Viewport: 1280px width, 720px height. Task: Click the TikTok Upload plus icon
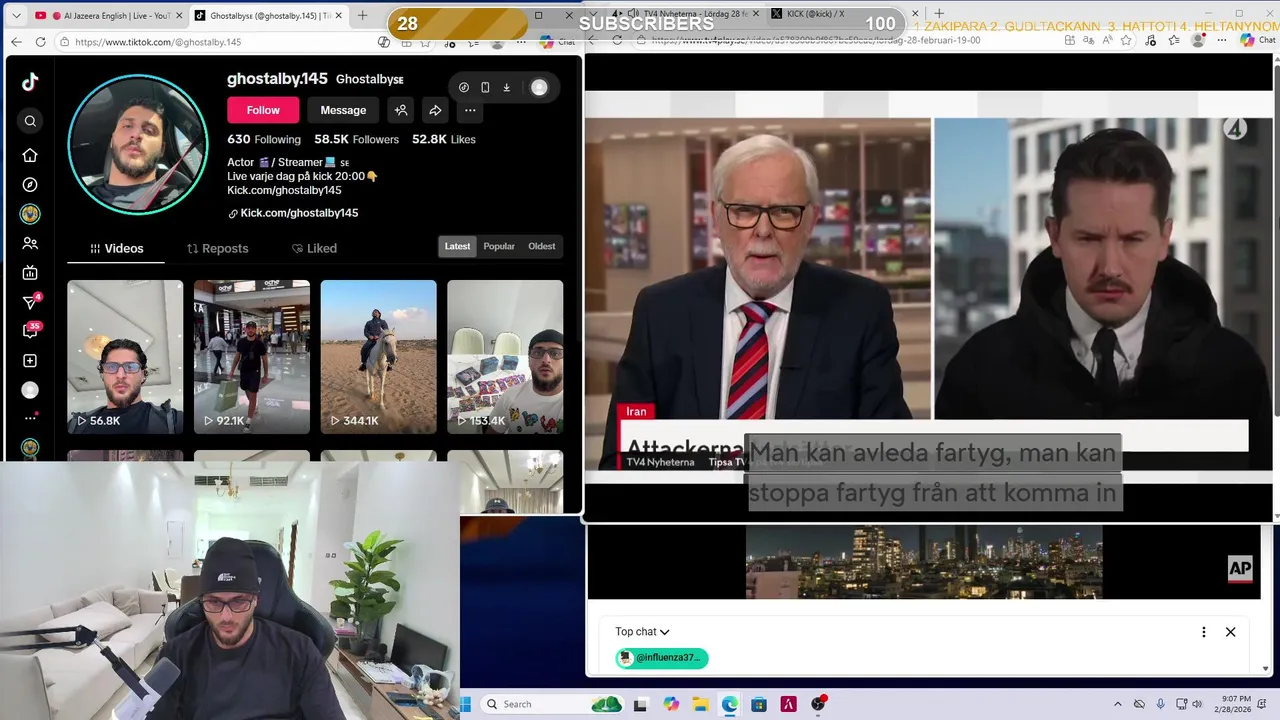pyautogui.click(x=30, y=361)
